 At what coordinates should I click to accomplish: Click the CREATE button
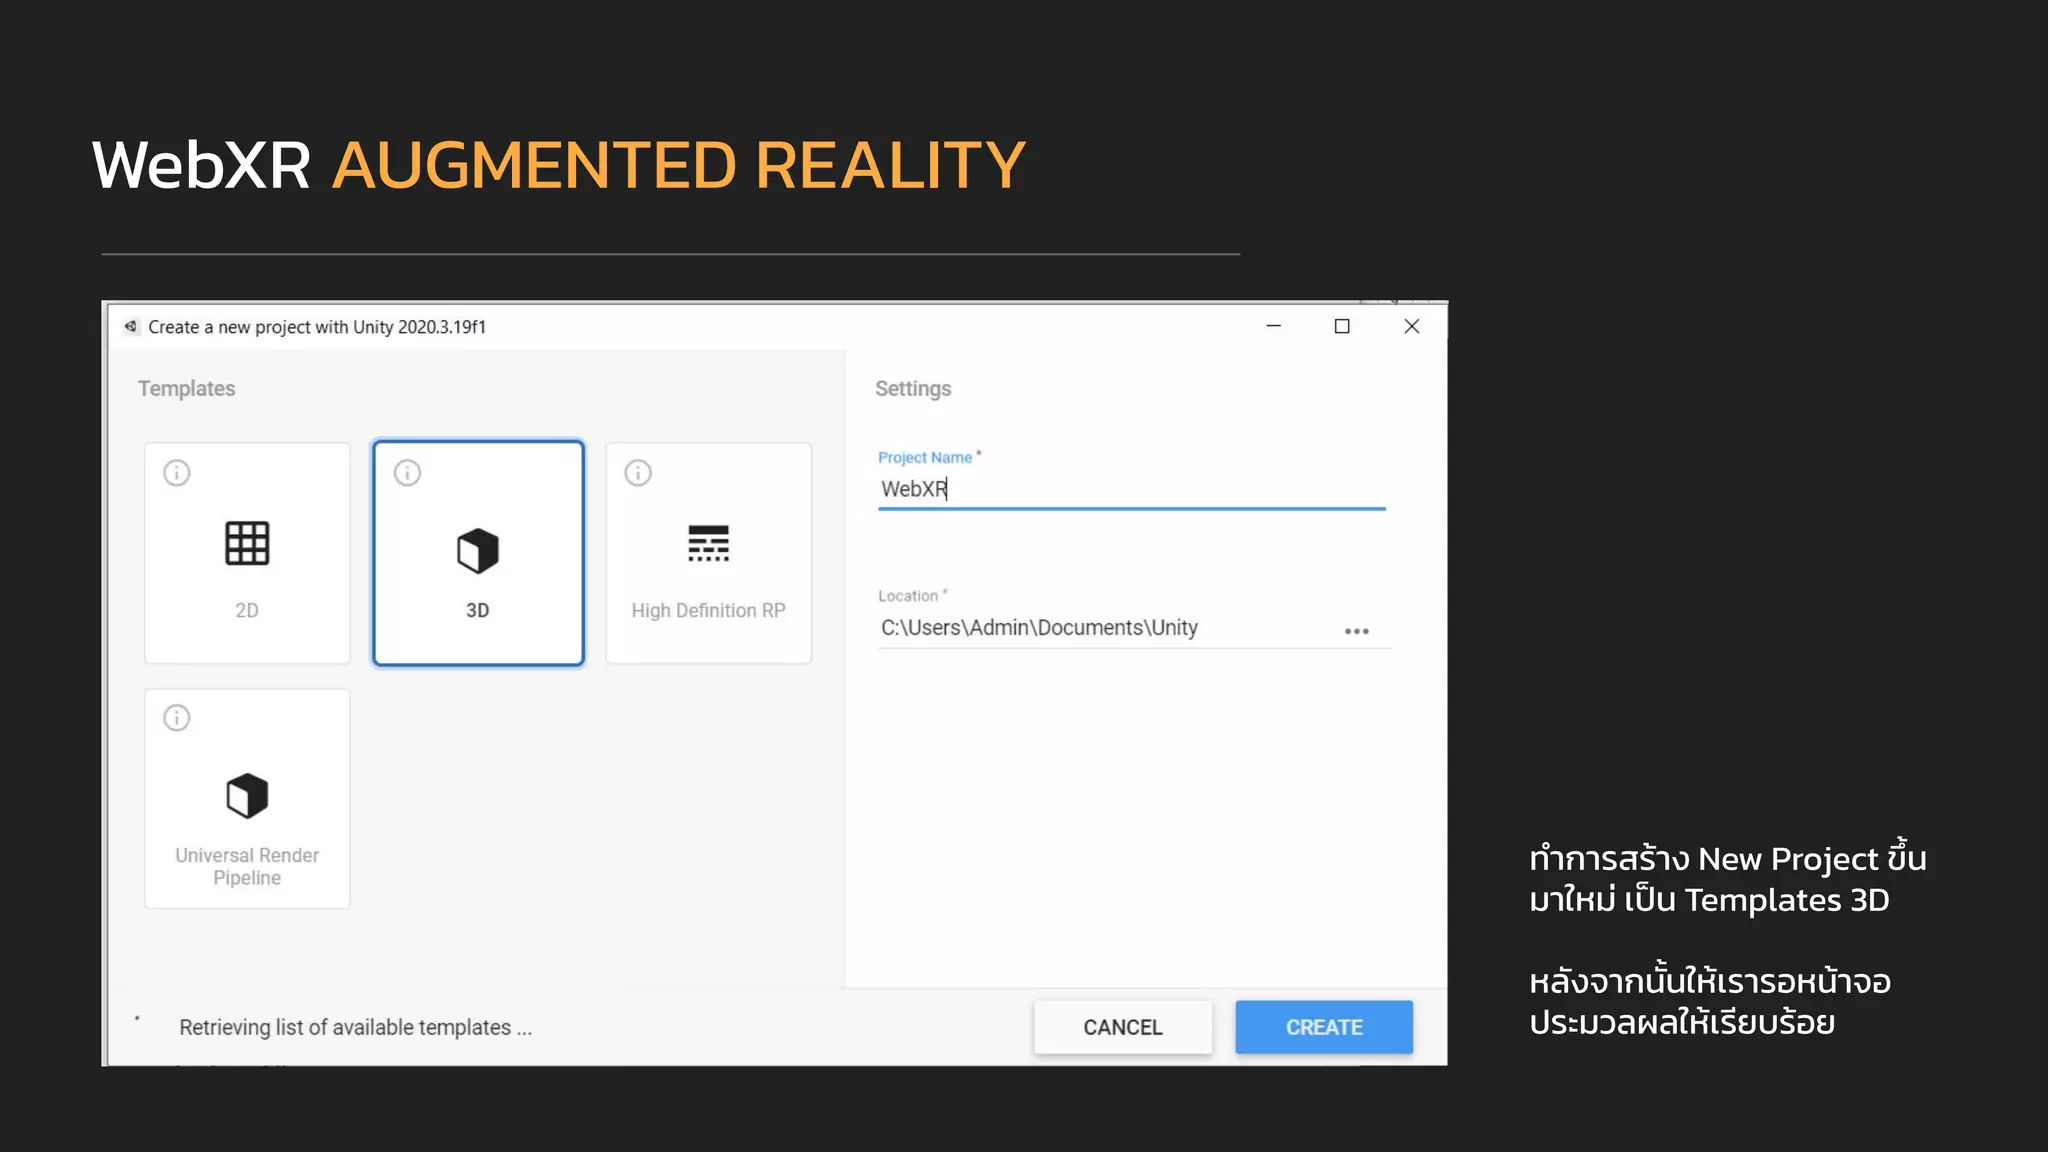point(1324,1027)
